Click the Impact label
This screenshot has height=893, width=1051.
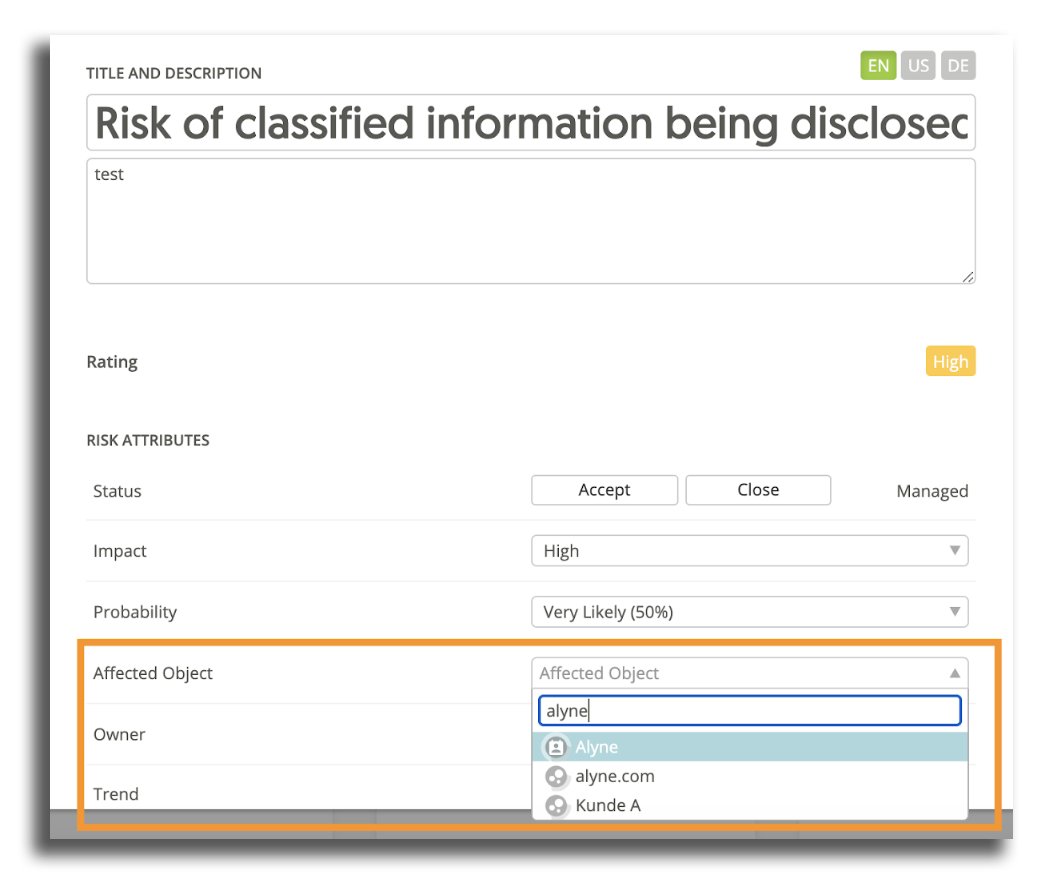click(120, 551)
